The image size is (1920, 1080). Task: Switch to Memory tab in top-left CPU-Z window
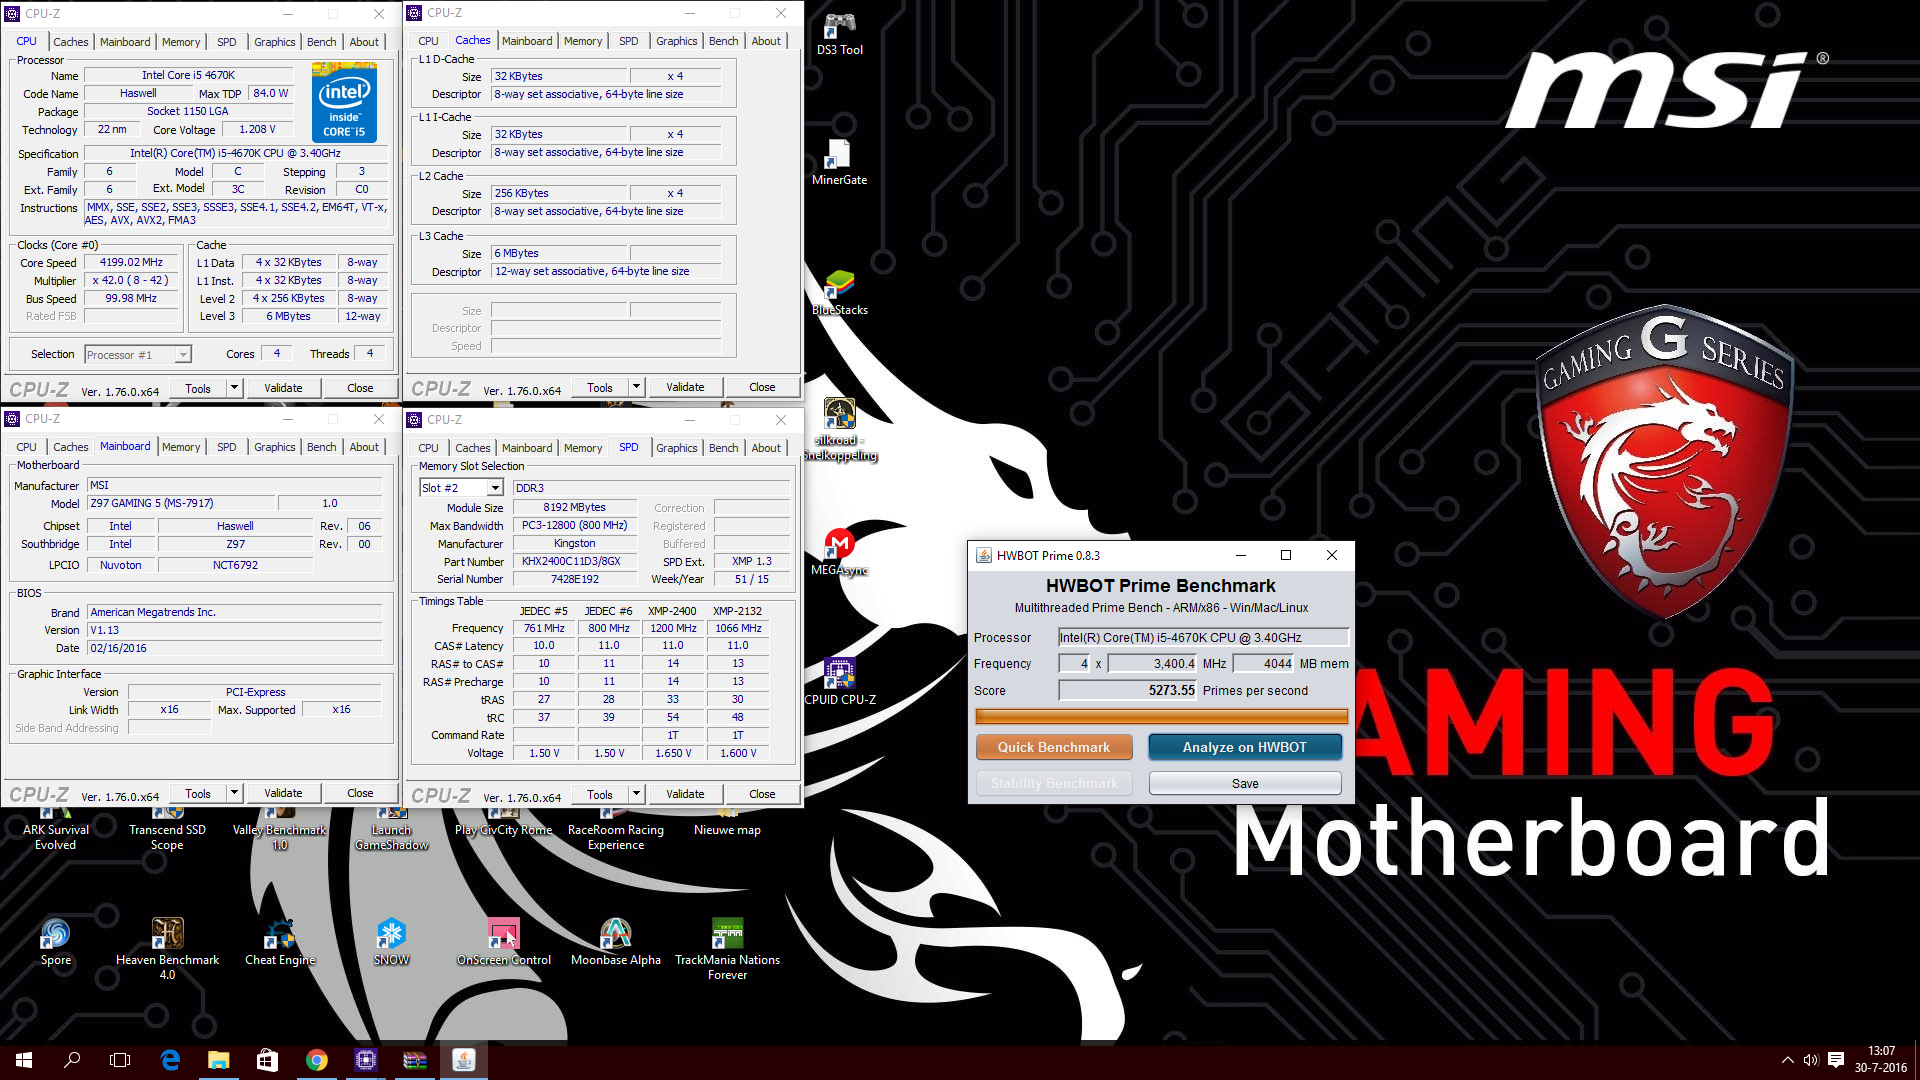[x=181, y=42]
